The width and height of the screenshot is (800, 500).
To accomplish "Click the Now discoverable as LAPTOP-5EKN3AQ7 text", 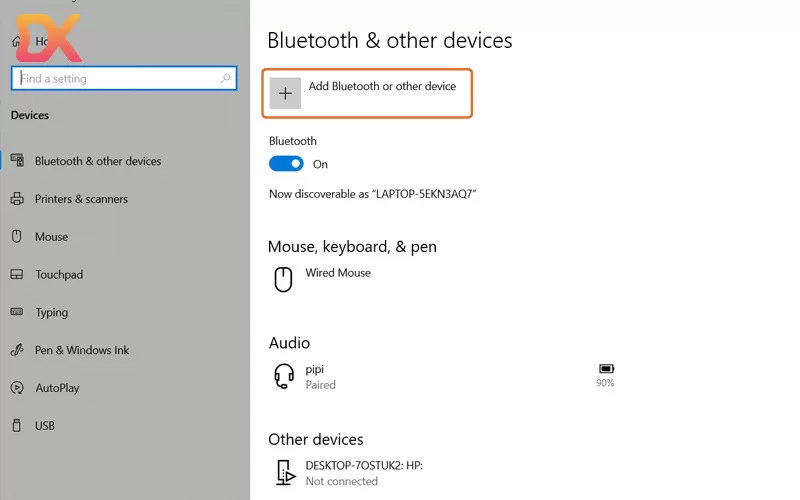I will coord(372,194).
